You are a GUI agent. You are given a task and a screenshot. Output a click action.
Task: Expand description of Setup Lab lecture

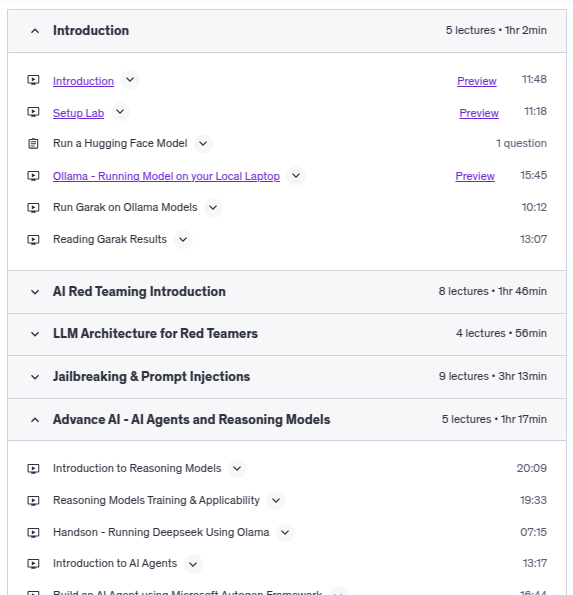[120, 112]
